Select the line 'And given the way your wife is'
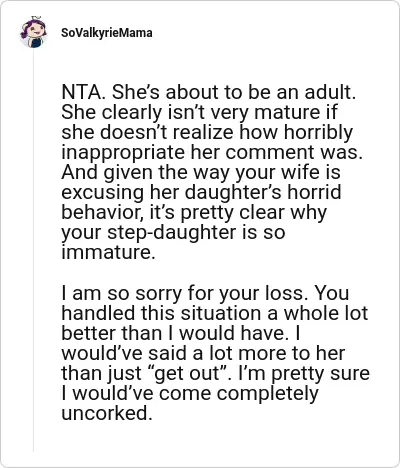The height and width of the screenshot is (468, 400). click(201, 172)
